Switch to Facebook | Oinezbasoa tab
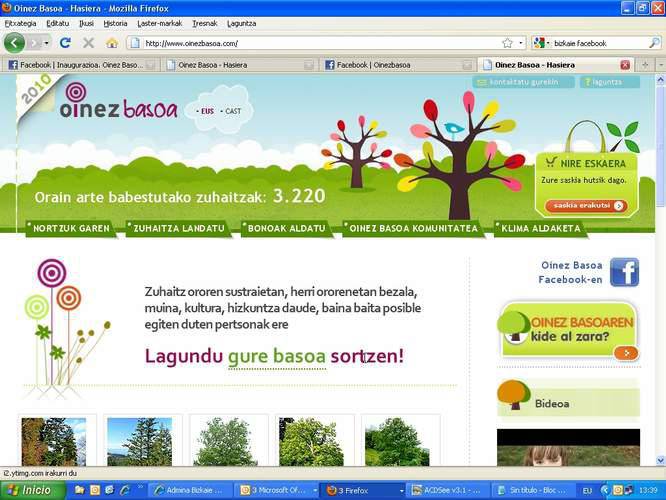Image resolution: width=666 pixels, height=500 pixels. (398, 65)
